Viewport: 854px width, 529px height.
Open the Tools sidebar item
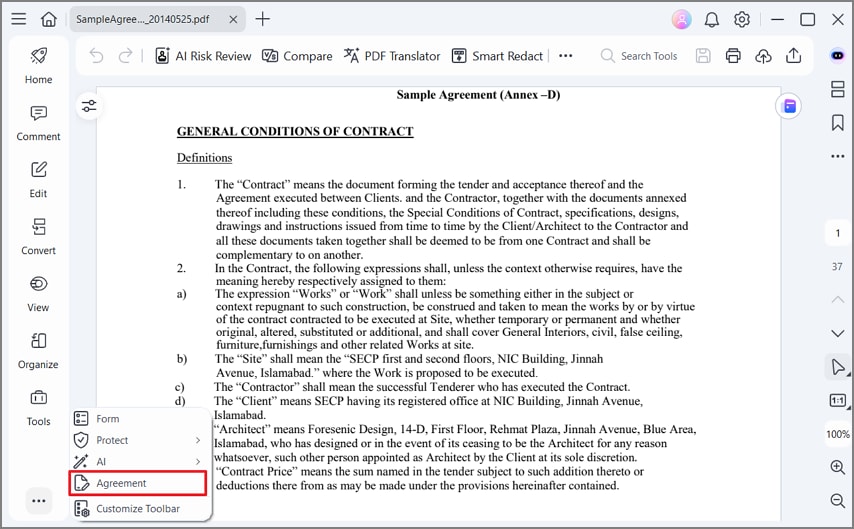[x=38, y=408]
